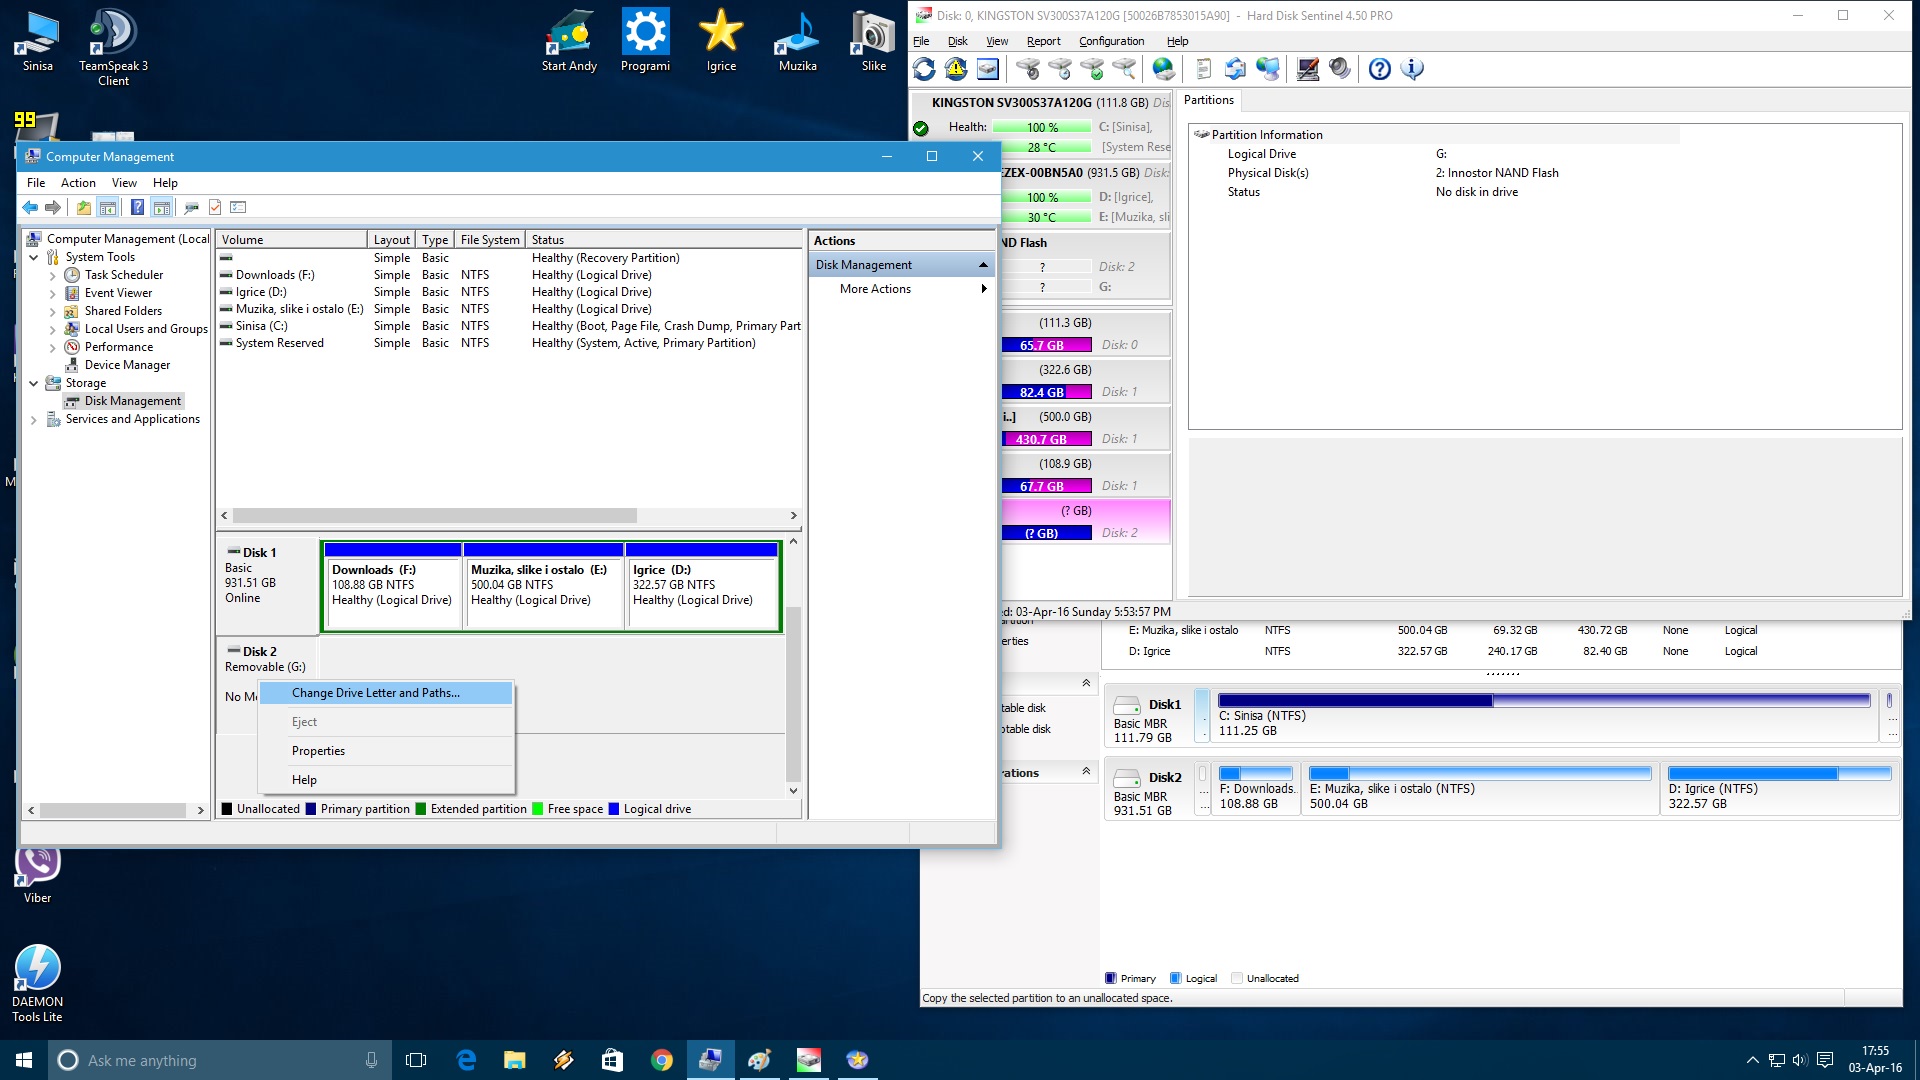Select the Igrice (D:) partition block on Disk 1
Image resolution: width=1920 pixels, height=1080 pixels.
(702, 586)
